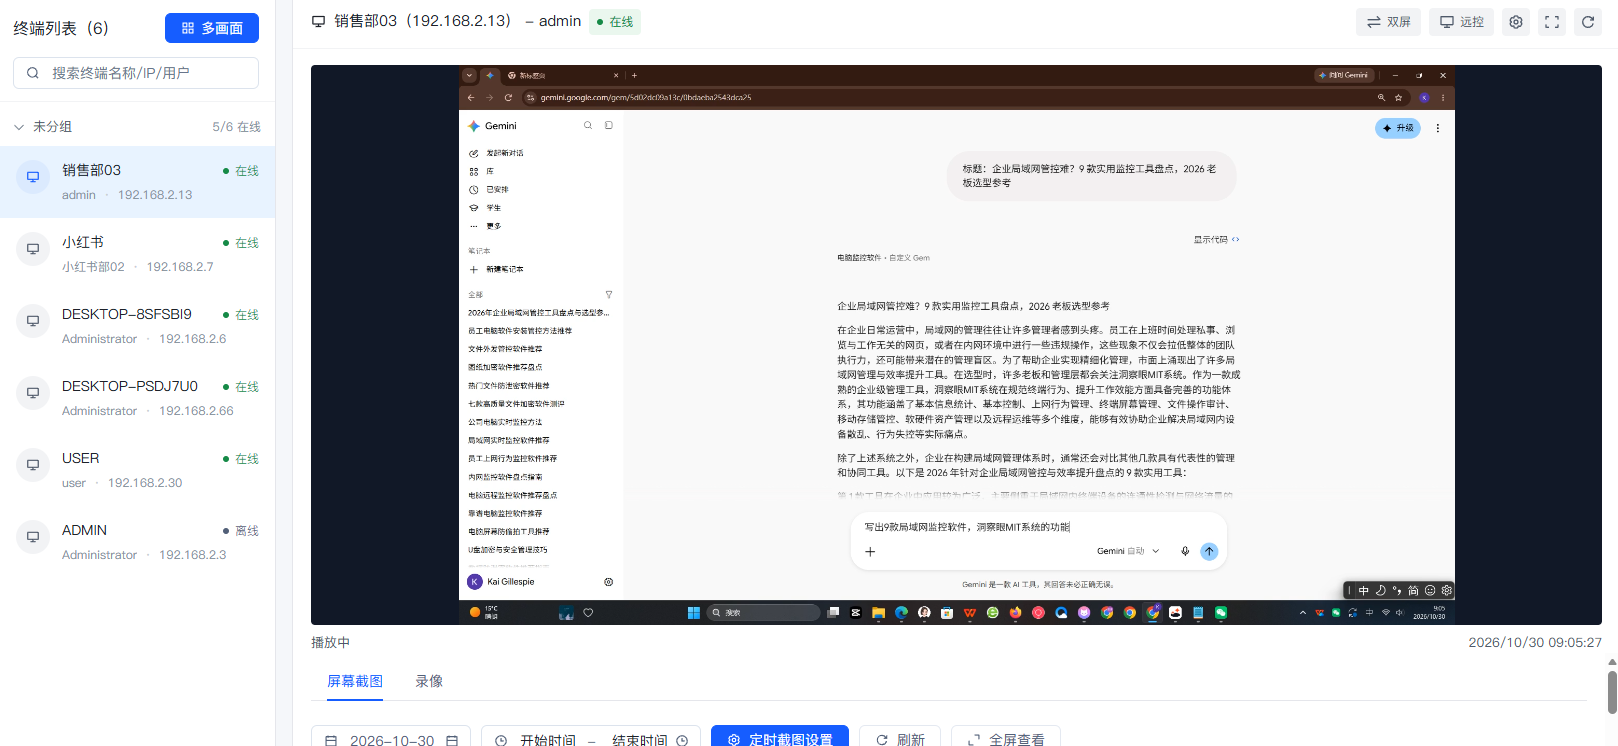Click the page's vertical scrollbar thumb

pos(1612,692)
